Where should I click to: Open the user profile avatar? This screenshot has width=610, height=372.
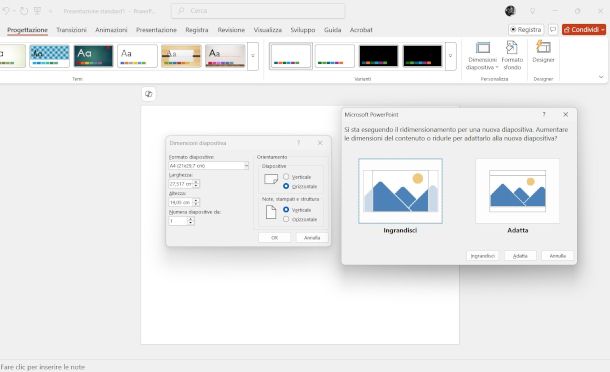[x=510, y=11]
